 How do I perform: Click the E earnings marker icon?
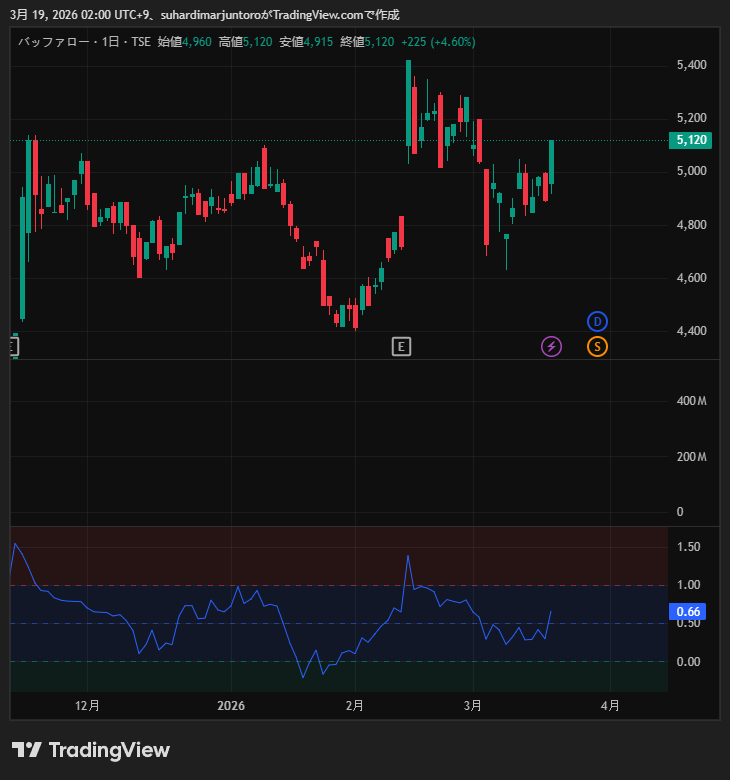(401, 347)
